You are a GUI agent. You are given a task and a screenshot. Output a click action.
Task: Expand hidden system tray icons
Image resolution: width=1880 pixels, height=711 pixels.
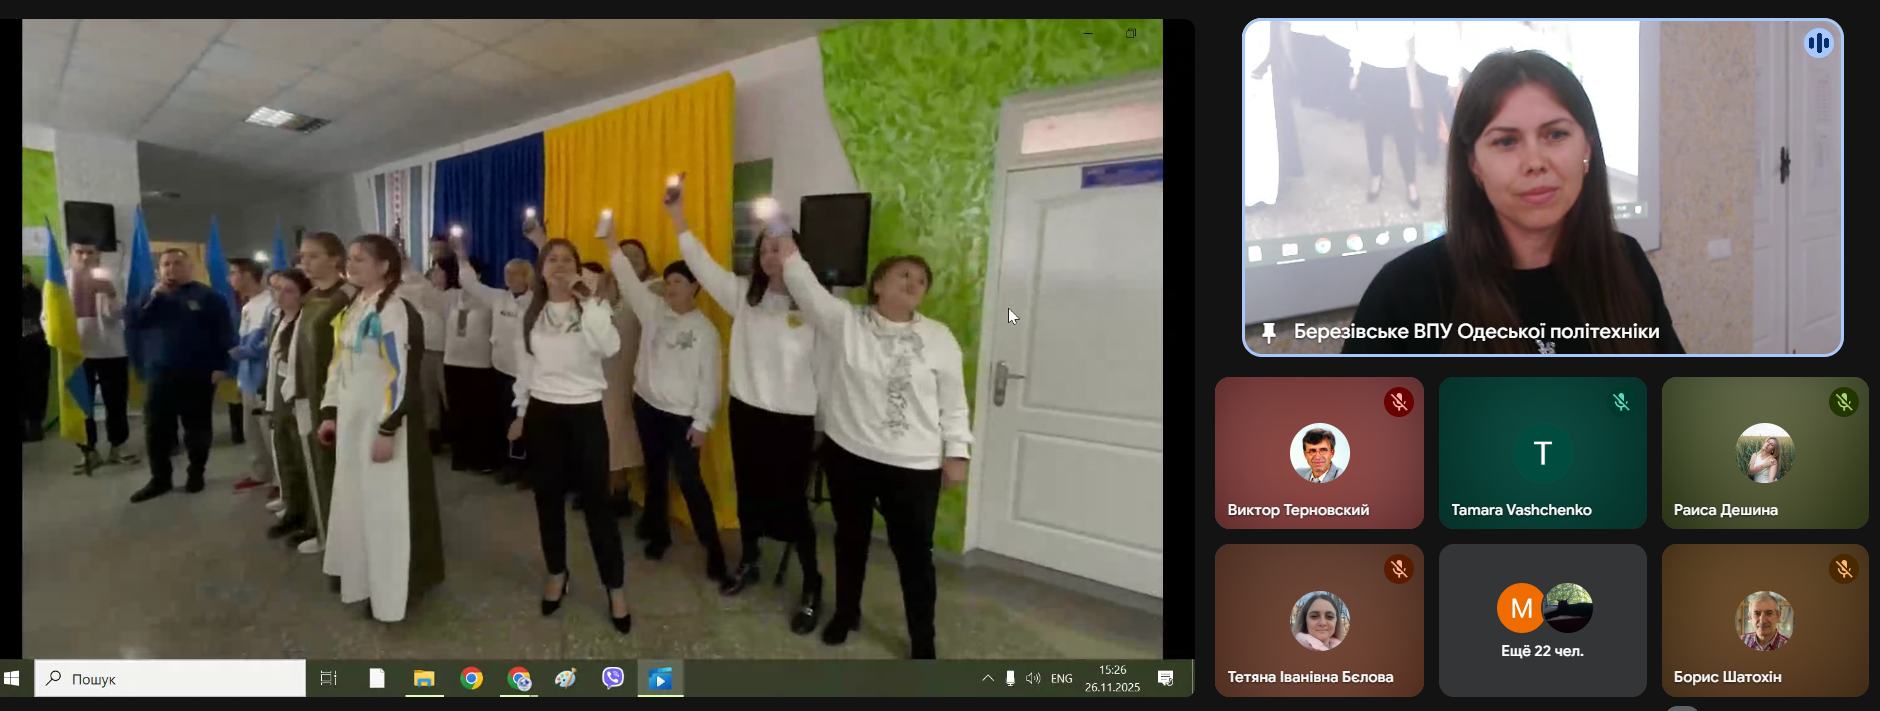[987, 678]
